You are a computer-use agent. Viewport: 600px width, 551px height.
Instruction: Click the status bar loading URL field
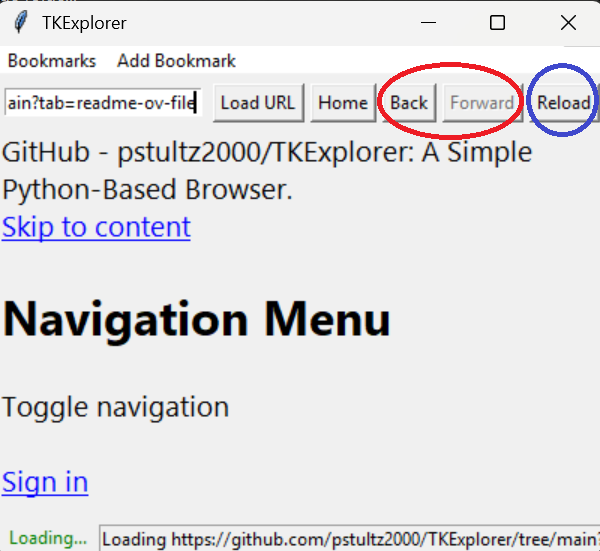pos(349,539)
